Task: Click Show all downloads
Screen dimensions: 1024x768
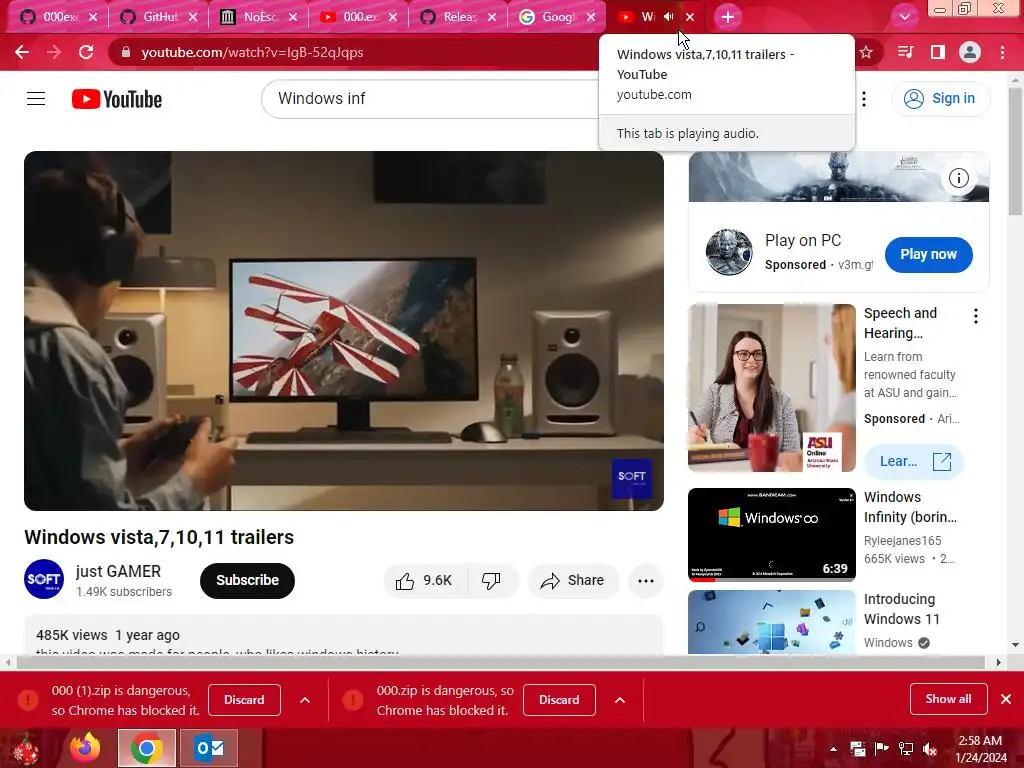Action: [x=948, y=699]
